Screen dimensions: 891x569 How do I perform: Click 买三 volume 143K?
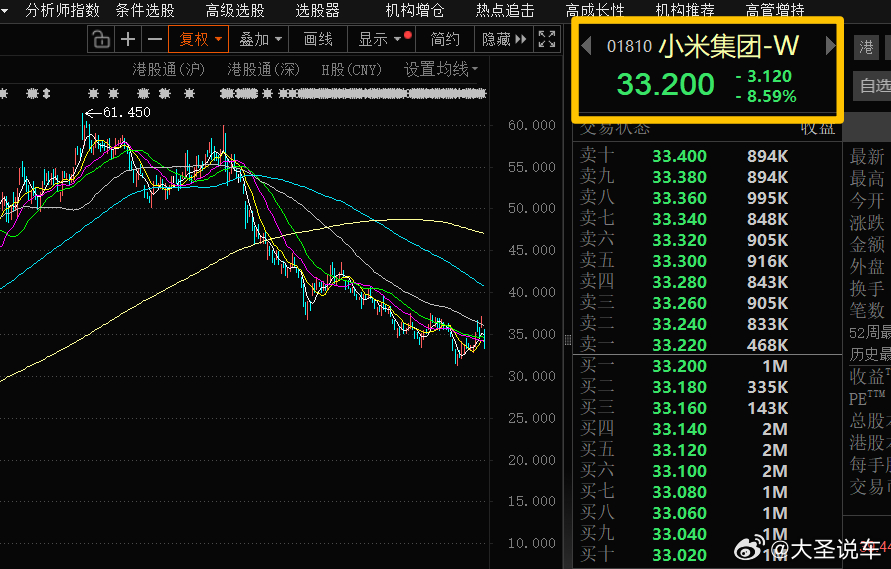(768, 408)
